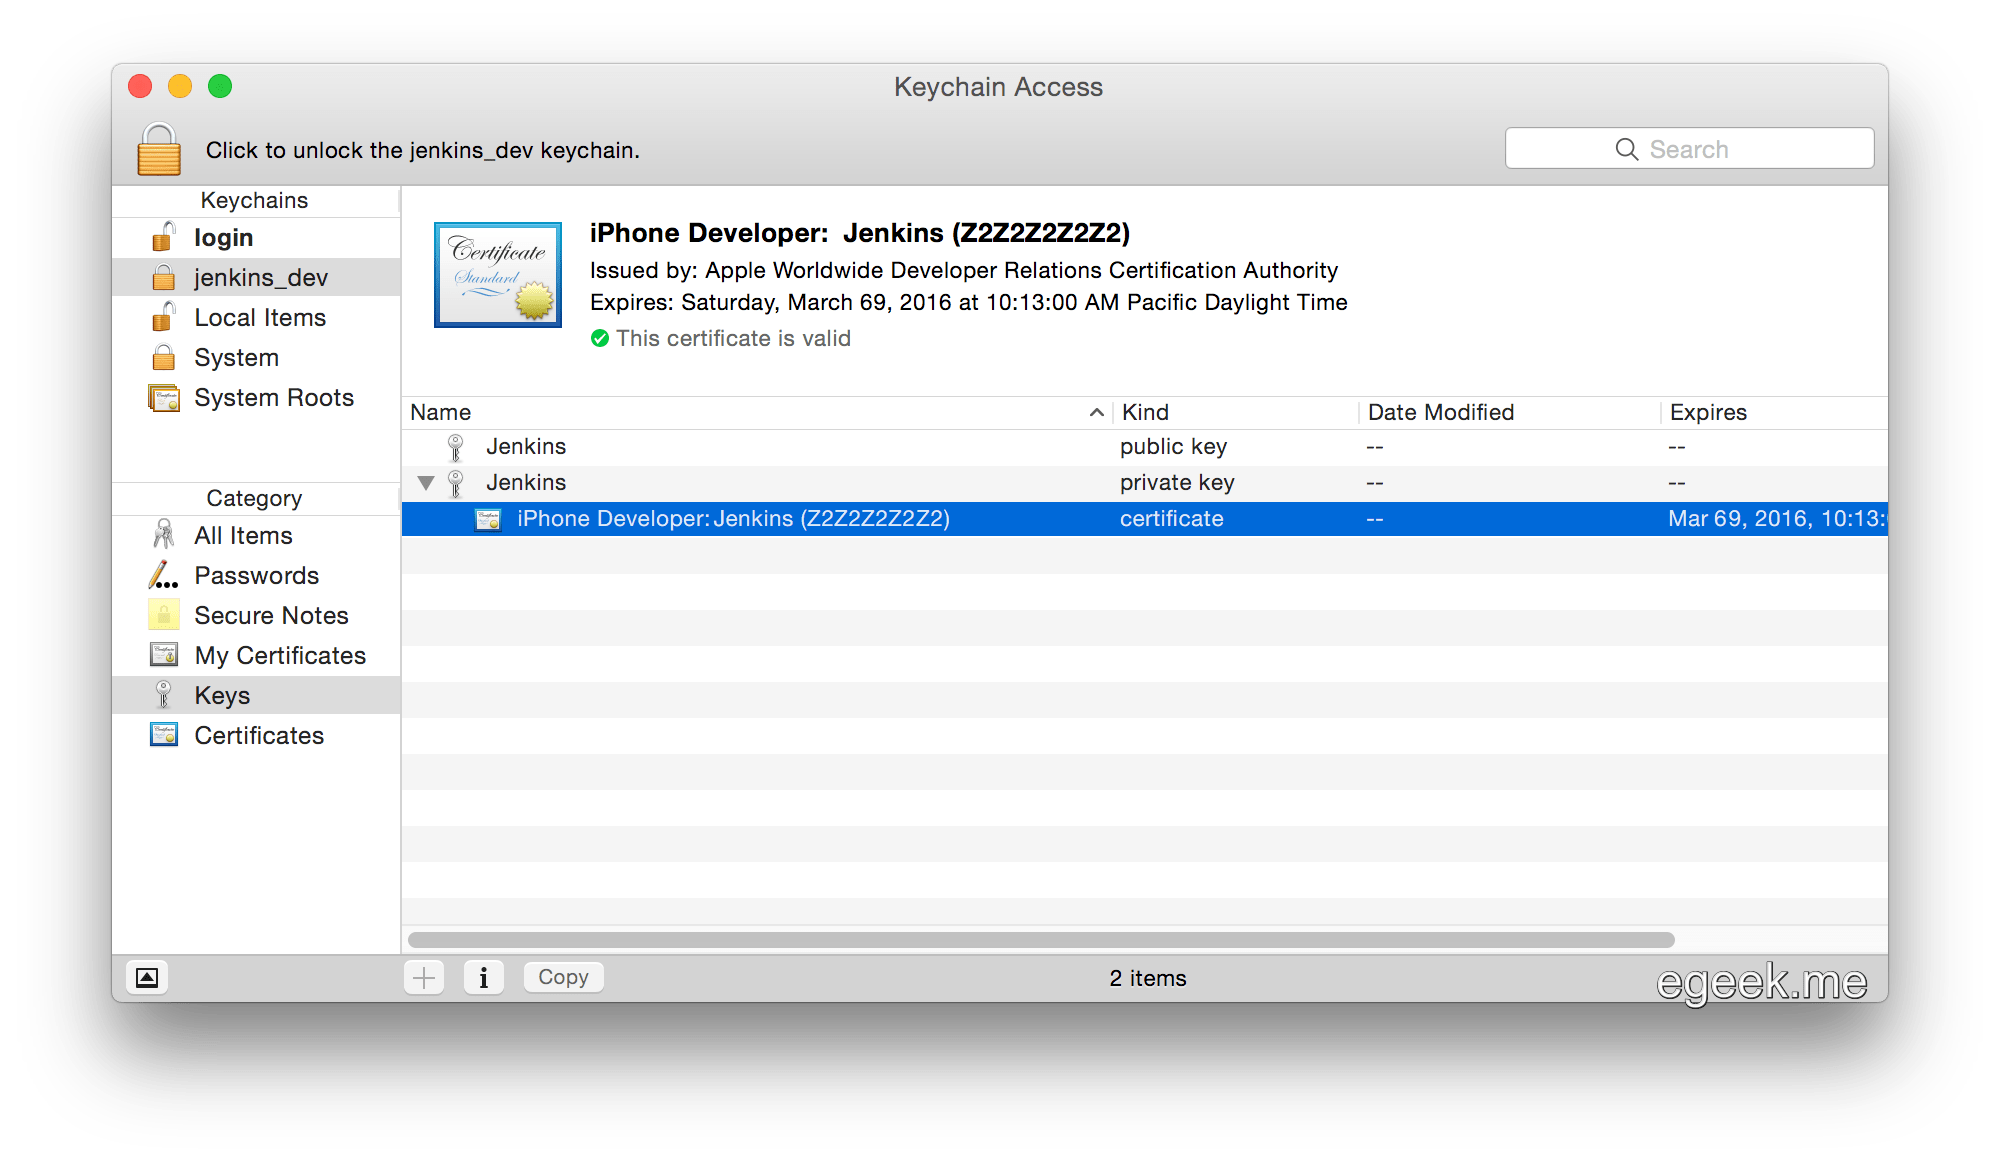The width and height of the screenshot is (2000, 1162).
Task: Select the Local Items keychain lock icon
Action: click(163, 317)
